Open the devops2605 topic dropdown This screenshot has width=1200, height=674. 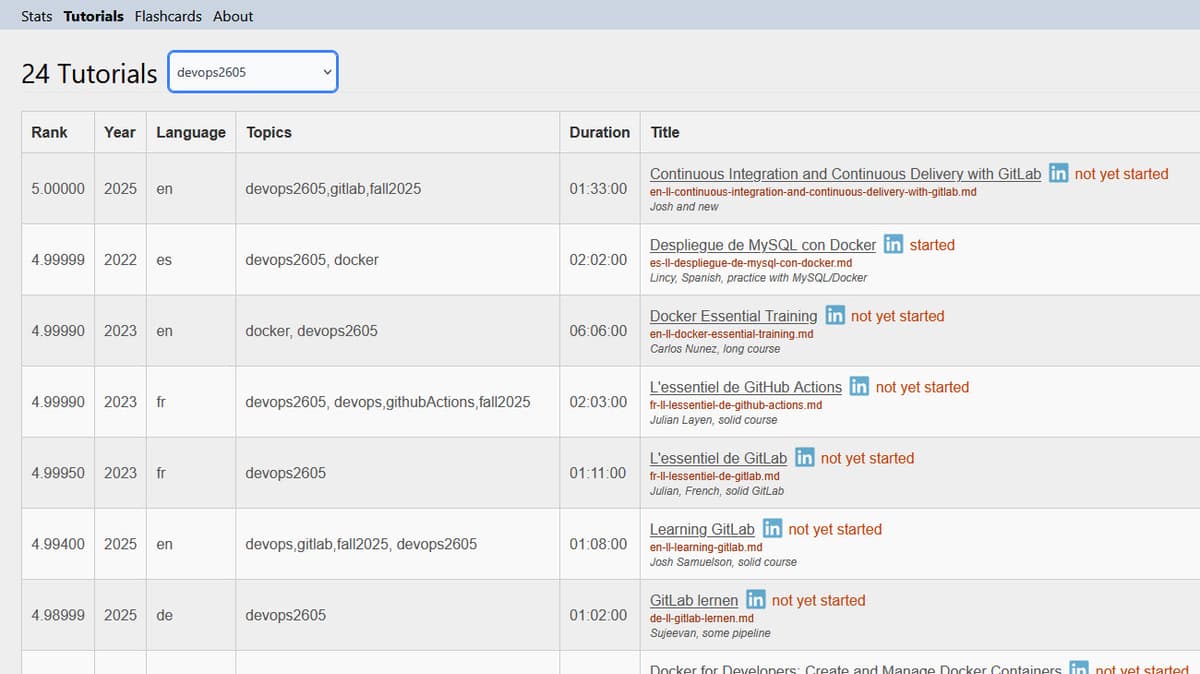coord(252,71)
